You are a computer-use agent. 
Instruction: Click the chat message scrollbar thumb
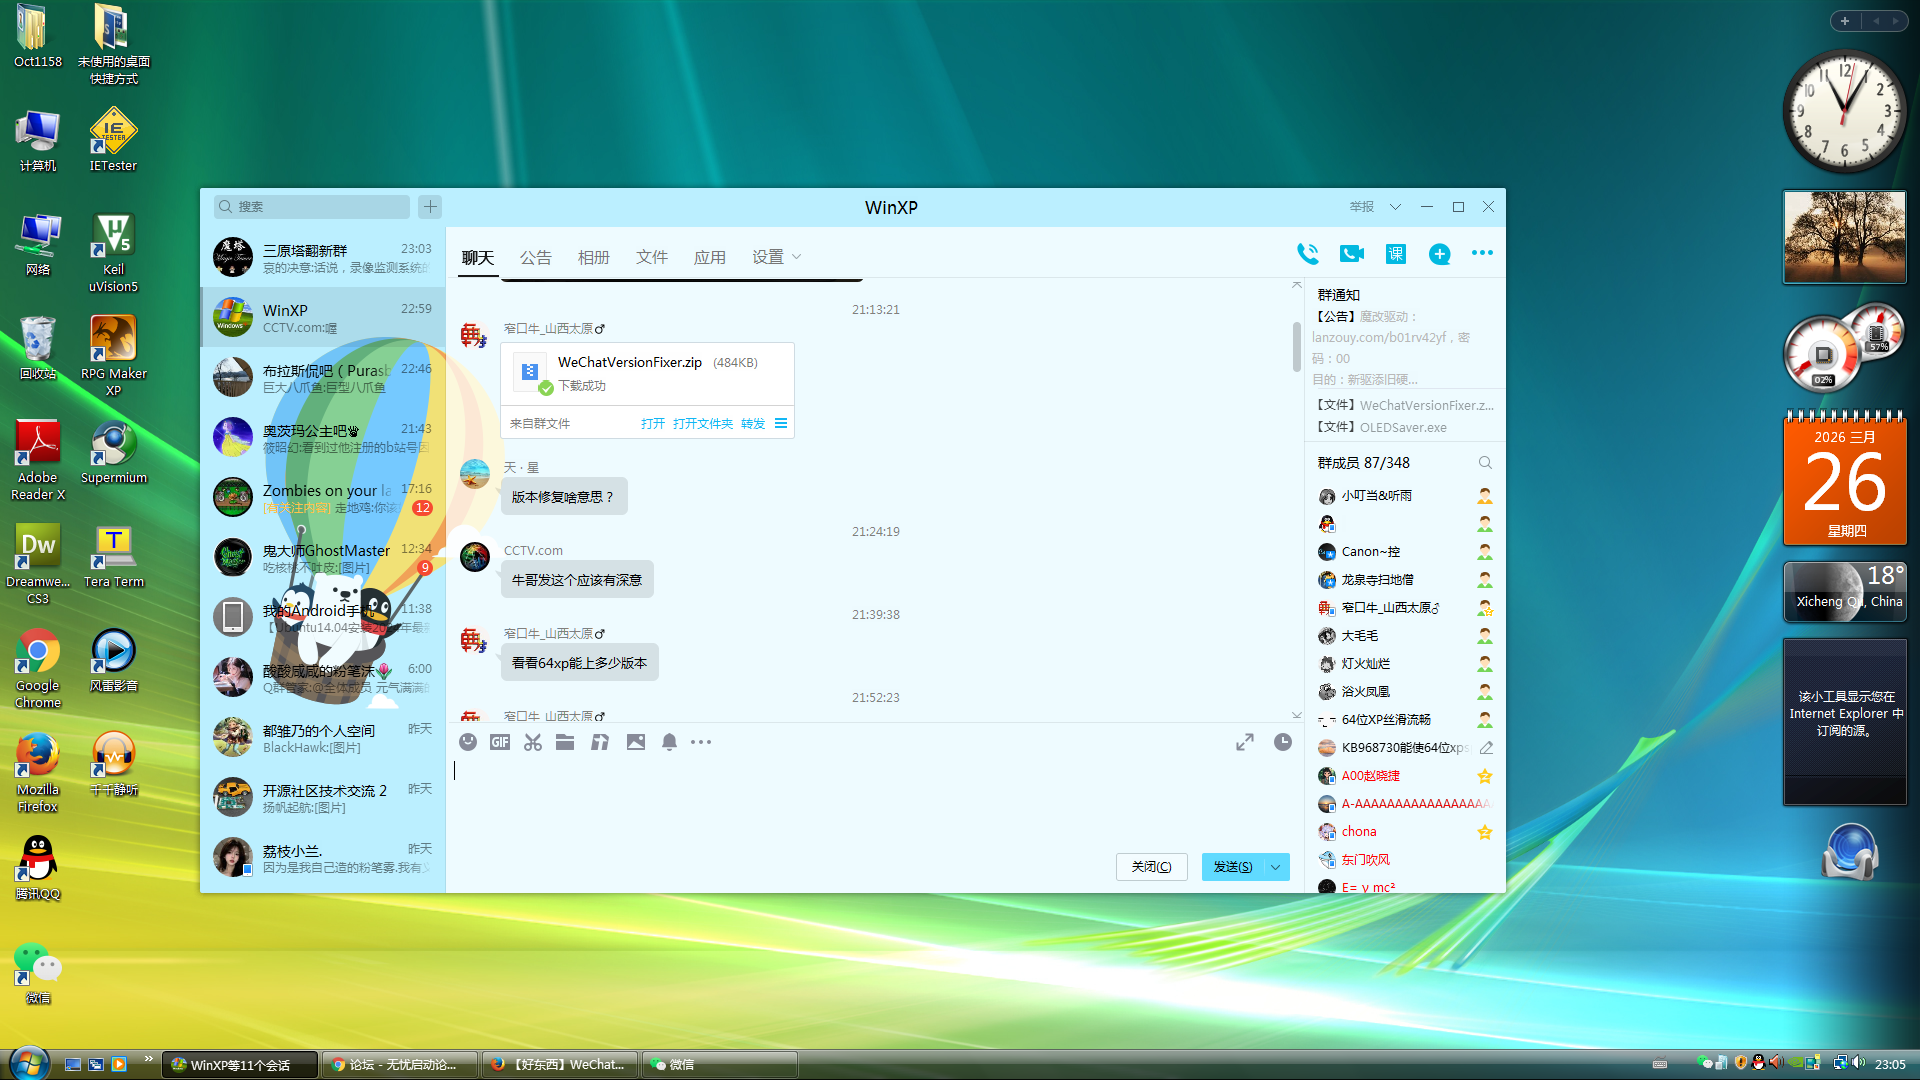tap(1296, 345)
